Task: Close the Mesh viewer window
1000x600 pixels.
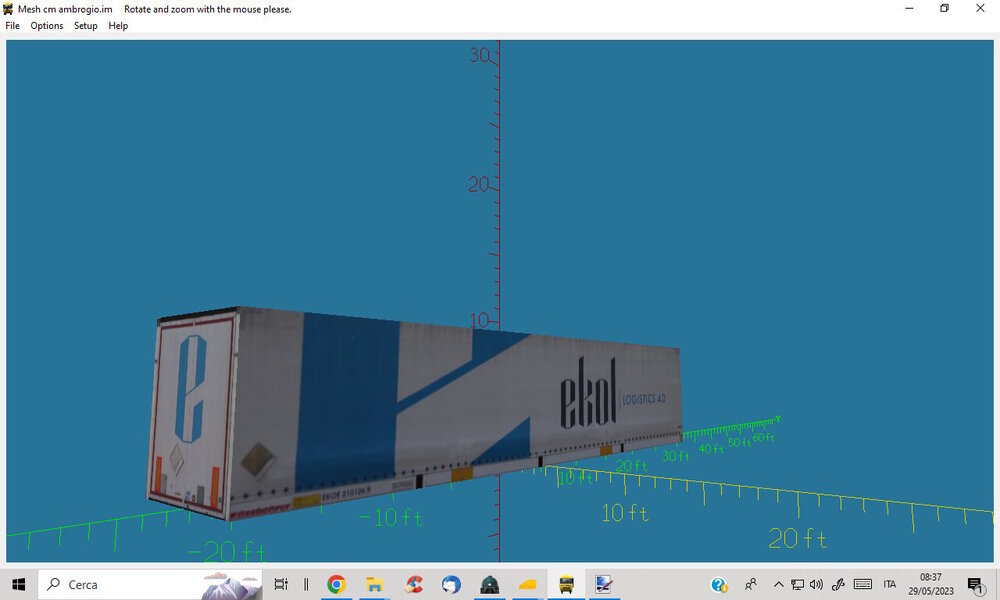Action: pyautogui.click(x=980, y=8)
